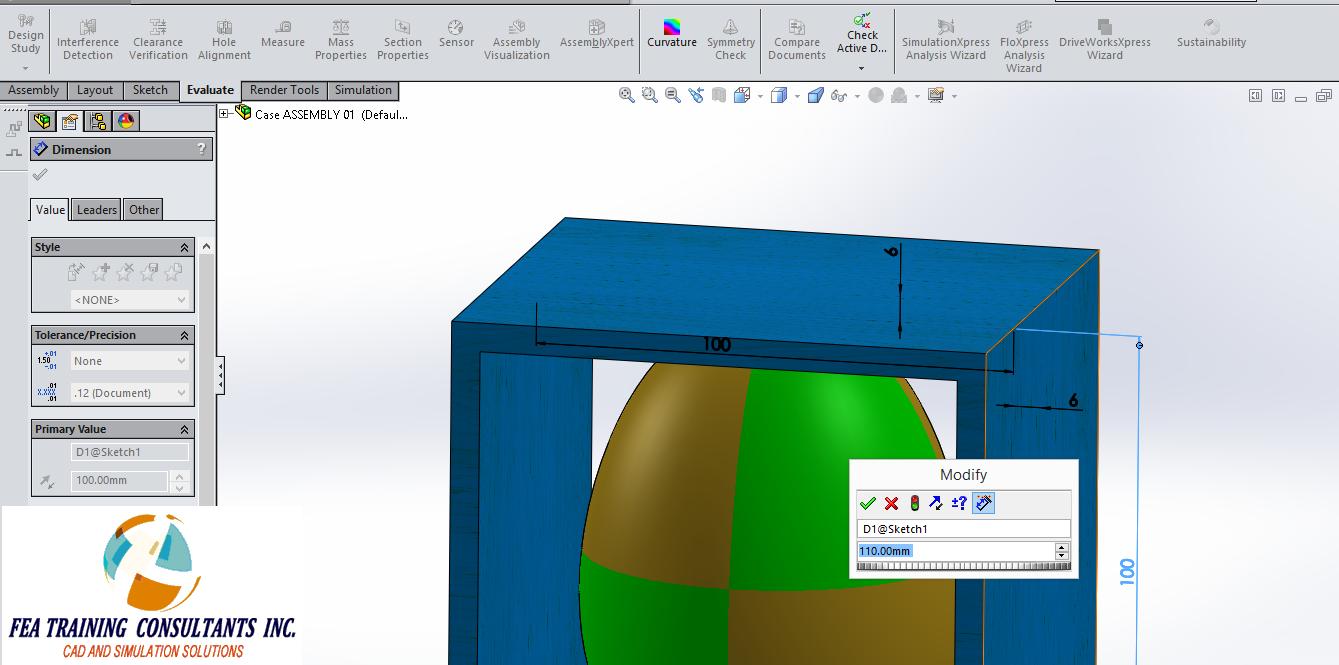Open View Settings monitor dropdown
The image size is (1339, 665).
[x=954, y=96]
